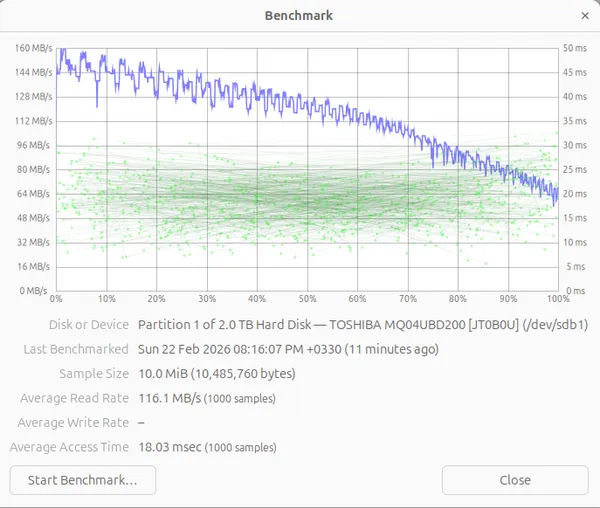Click the 30 ms axis label
Image resolution: width=600 pixels, height=508 pixels.
(575, 145)
